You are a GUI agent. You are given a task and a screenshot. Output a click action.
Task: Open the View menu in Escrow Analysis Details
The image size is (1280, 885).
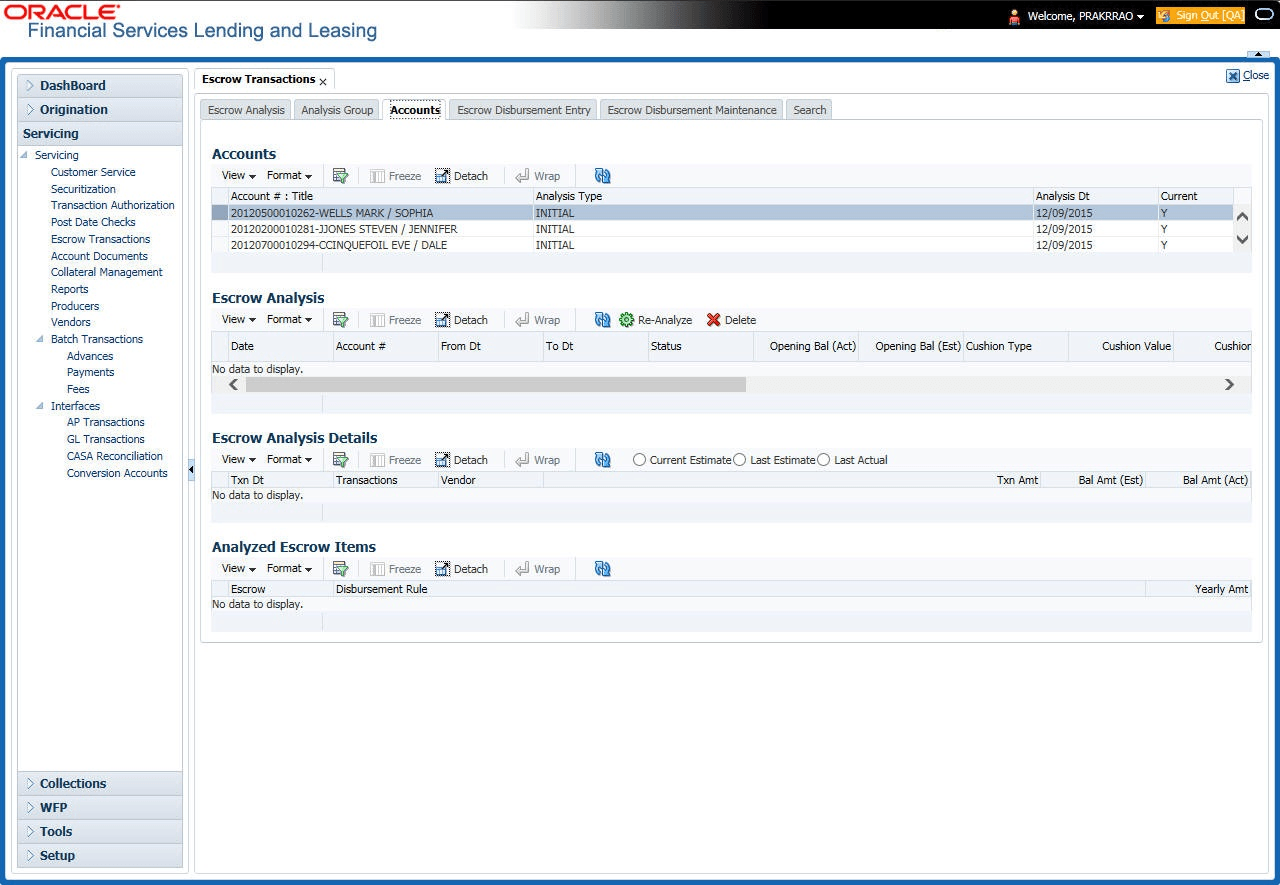[x=238, y=460]
